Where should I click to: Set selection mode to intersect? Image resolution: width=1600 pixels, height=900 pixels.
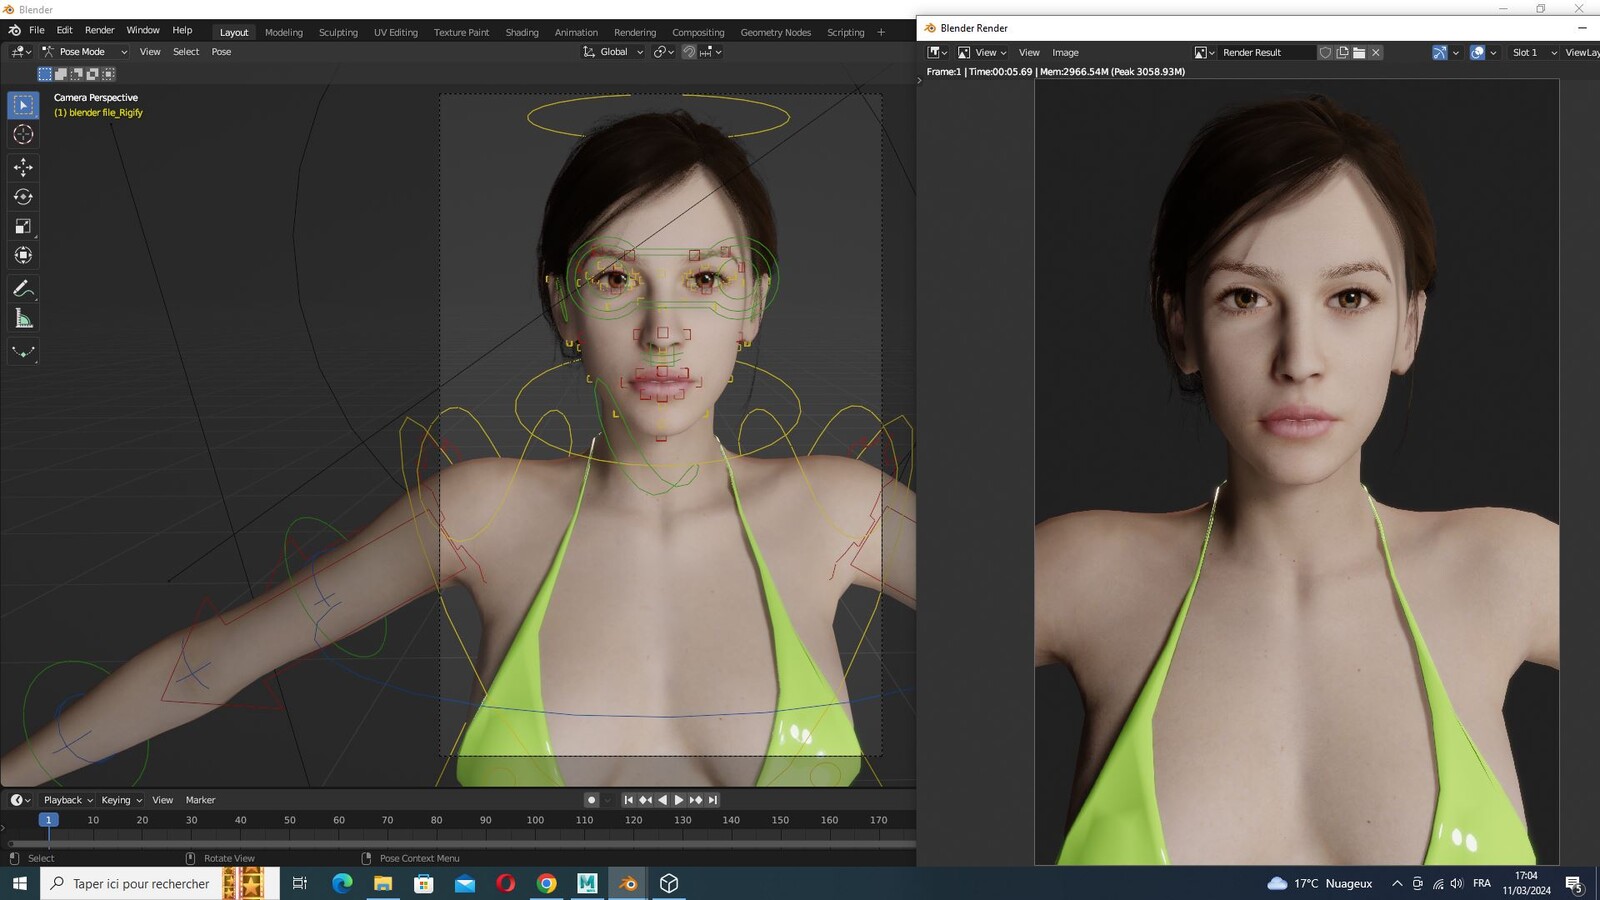point(108,74)
